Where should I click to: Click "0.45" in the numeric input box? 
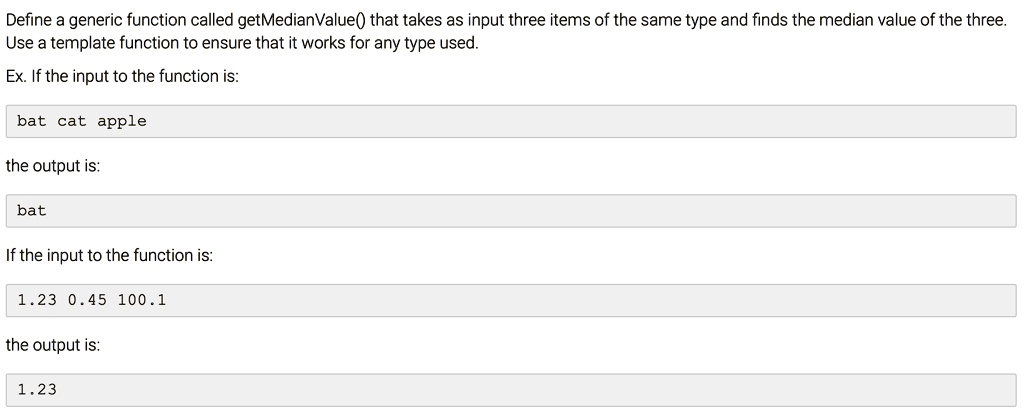coord(87,300)
